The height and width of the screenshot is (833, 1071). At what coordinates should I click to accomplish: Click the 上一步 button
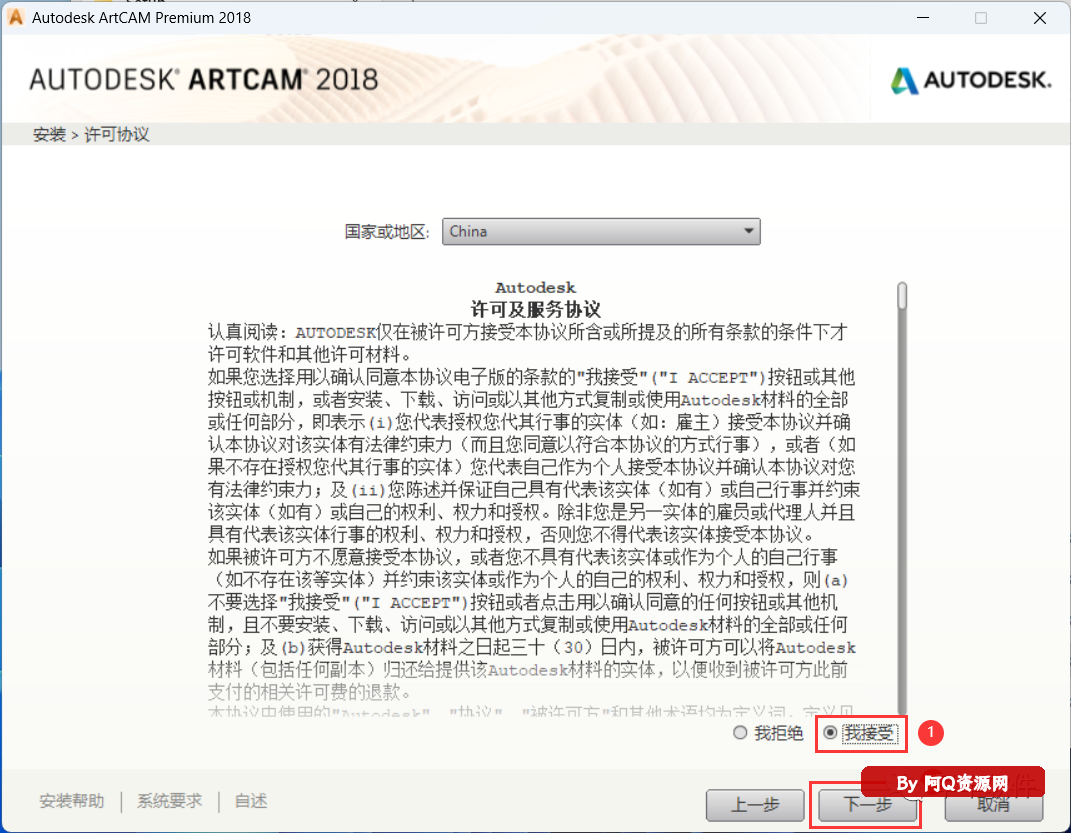coord(755,805)
